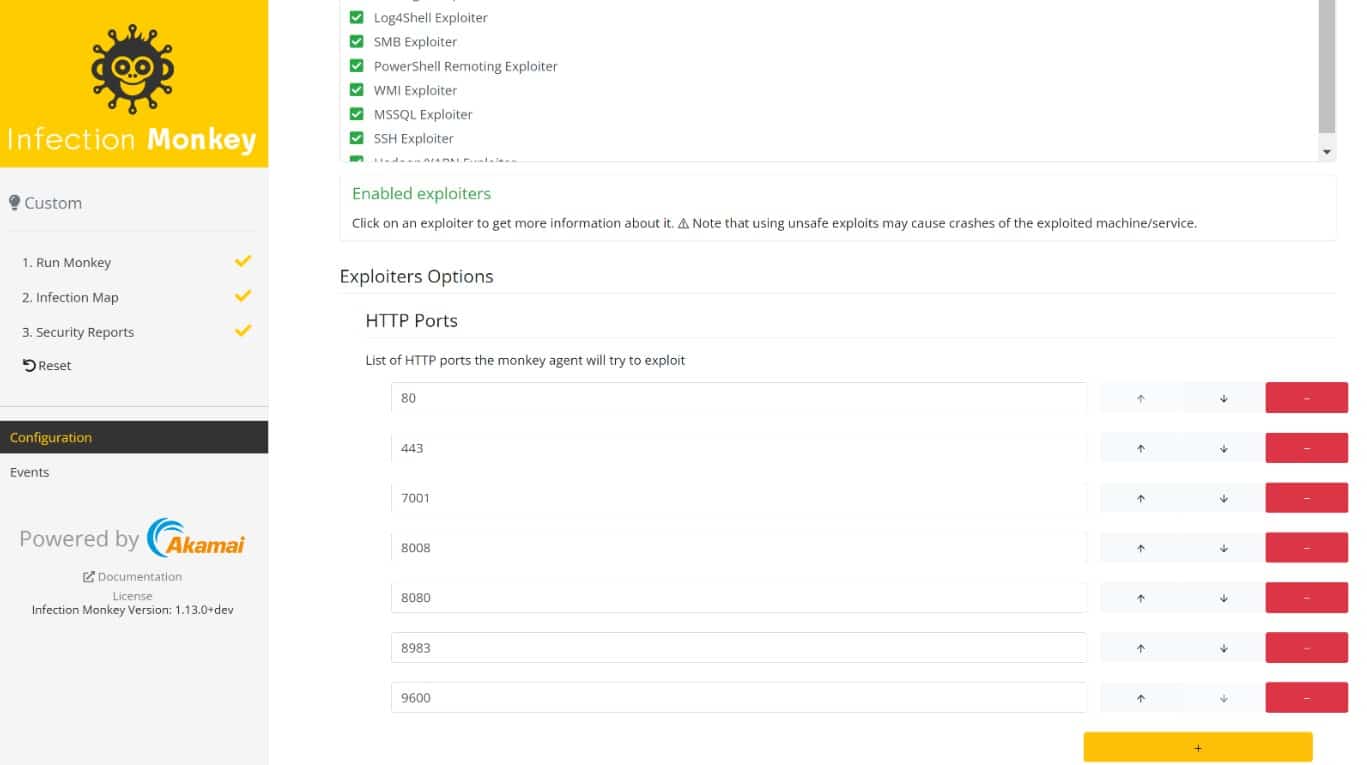Remove port 7001 with red minus button
Screen dimensions: 1367x765
(x=1306, y=498)
